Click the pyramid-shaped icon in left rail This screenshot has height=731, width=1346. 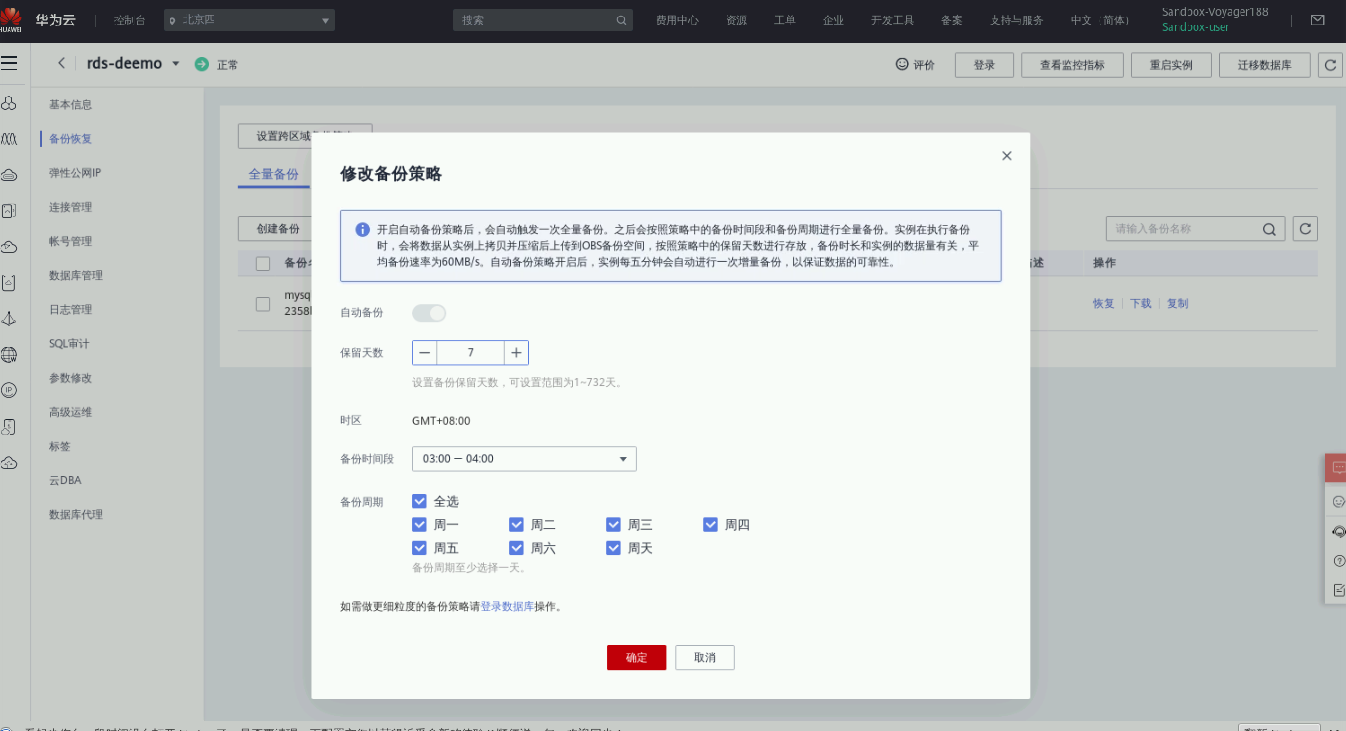9,318
